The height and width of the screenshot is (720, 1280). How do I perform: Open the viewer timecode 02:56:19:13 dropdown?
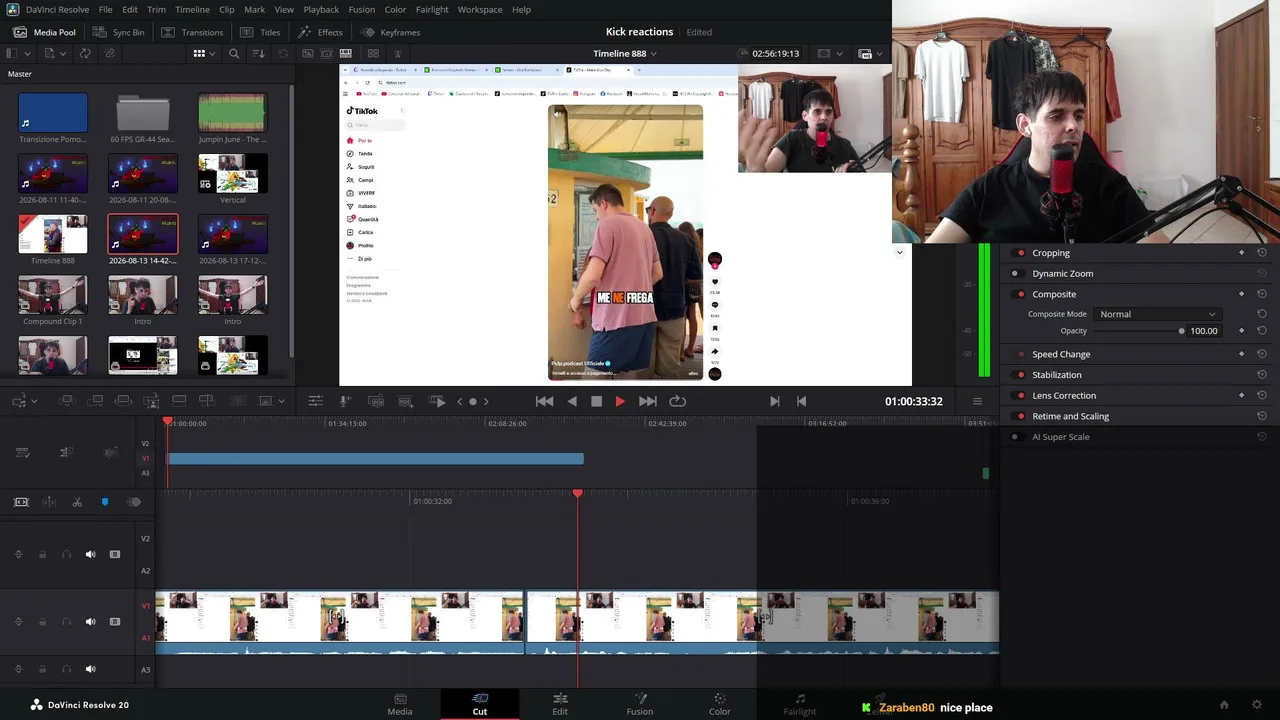coord(775,53)
